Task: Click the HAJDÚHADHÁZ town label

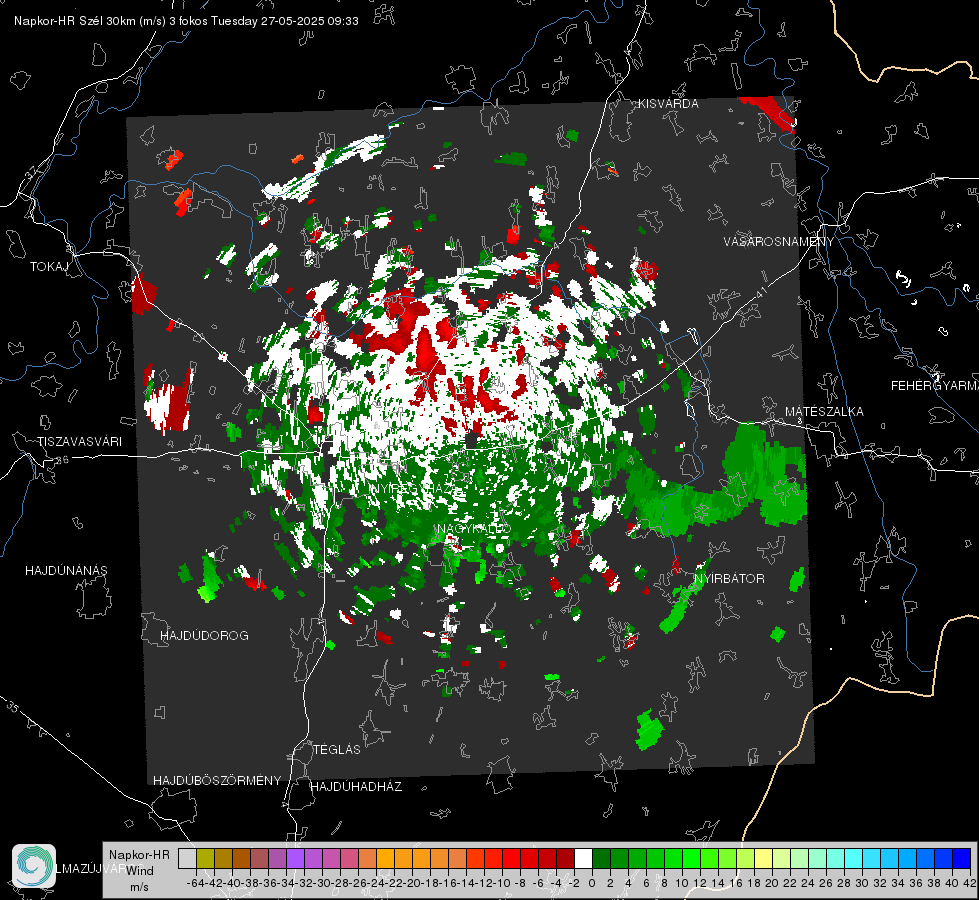Action: click(x=356, y=786)
